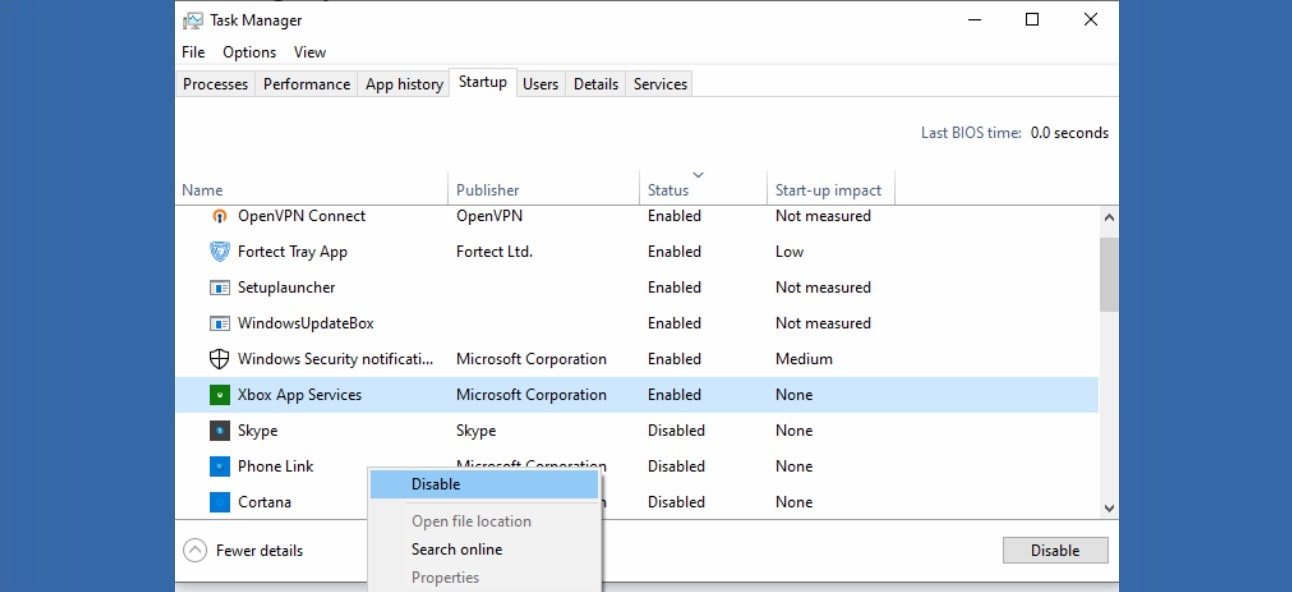1292x592 pixels.
Task: Collapse to Fewer details view
Action: click(245, 550)
